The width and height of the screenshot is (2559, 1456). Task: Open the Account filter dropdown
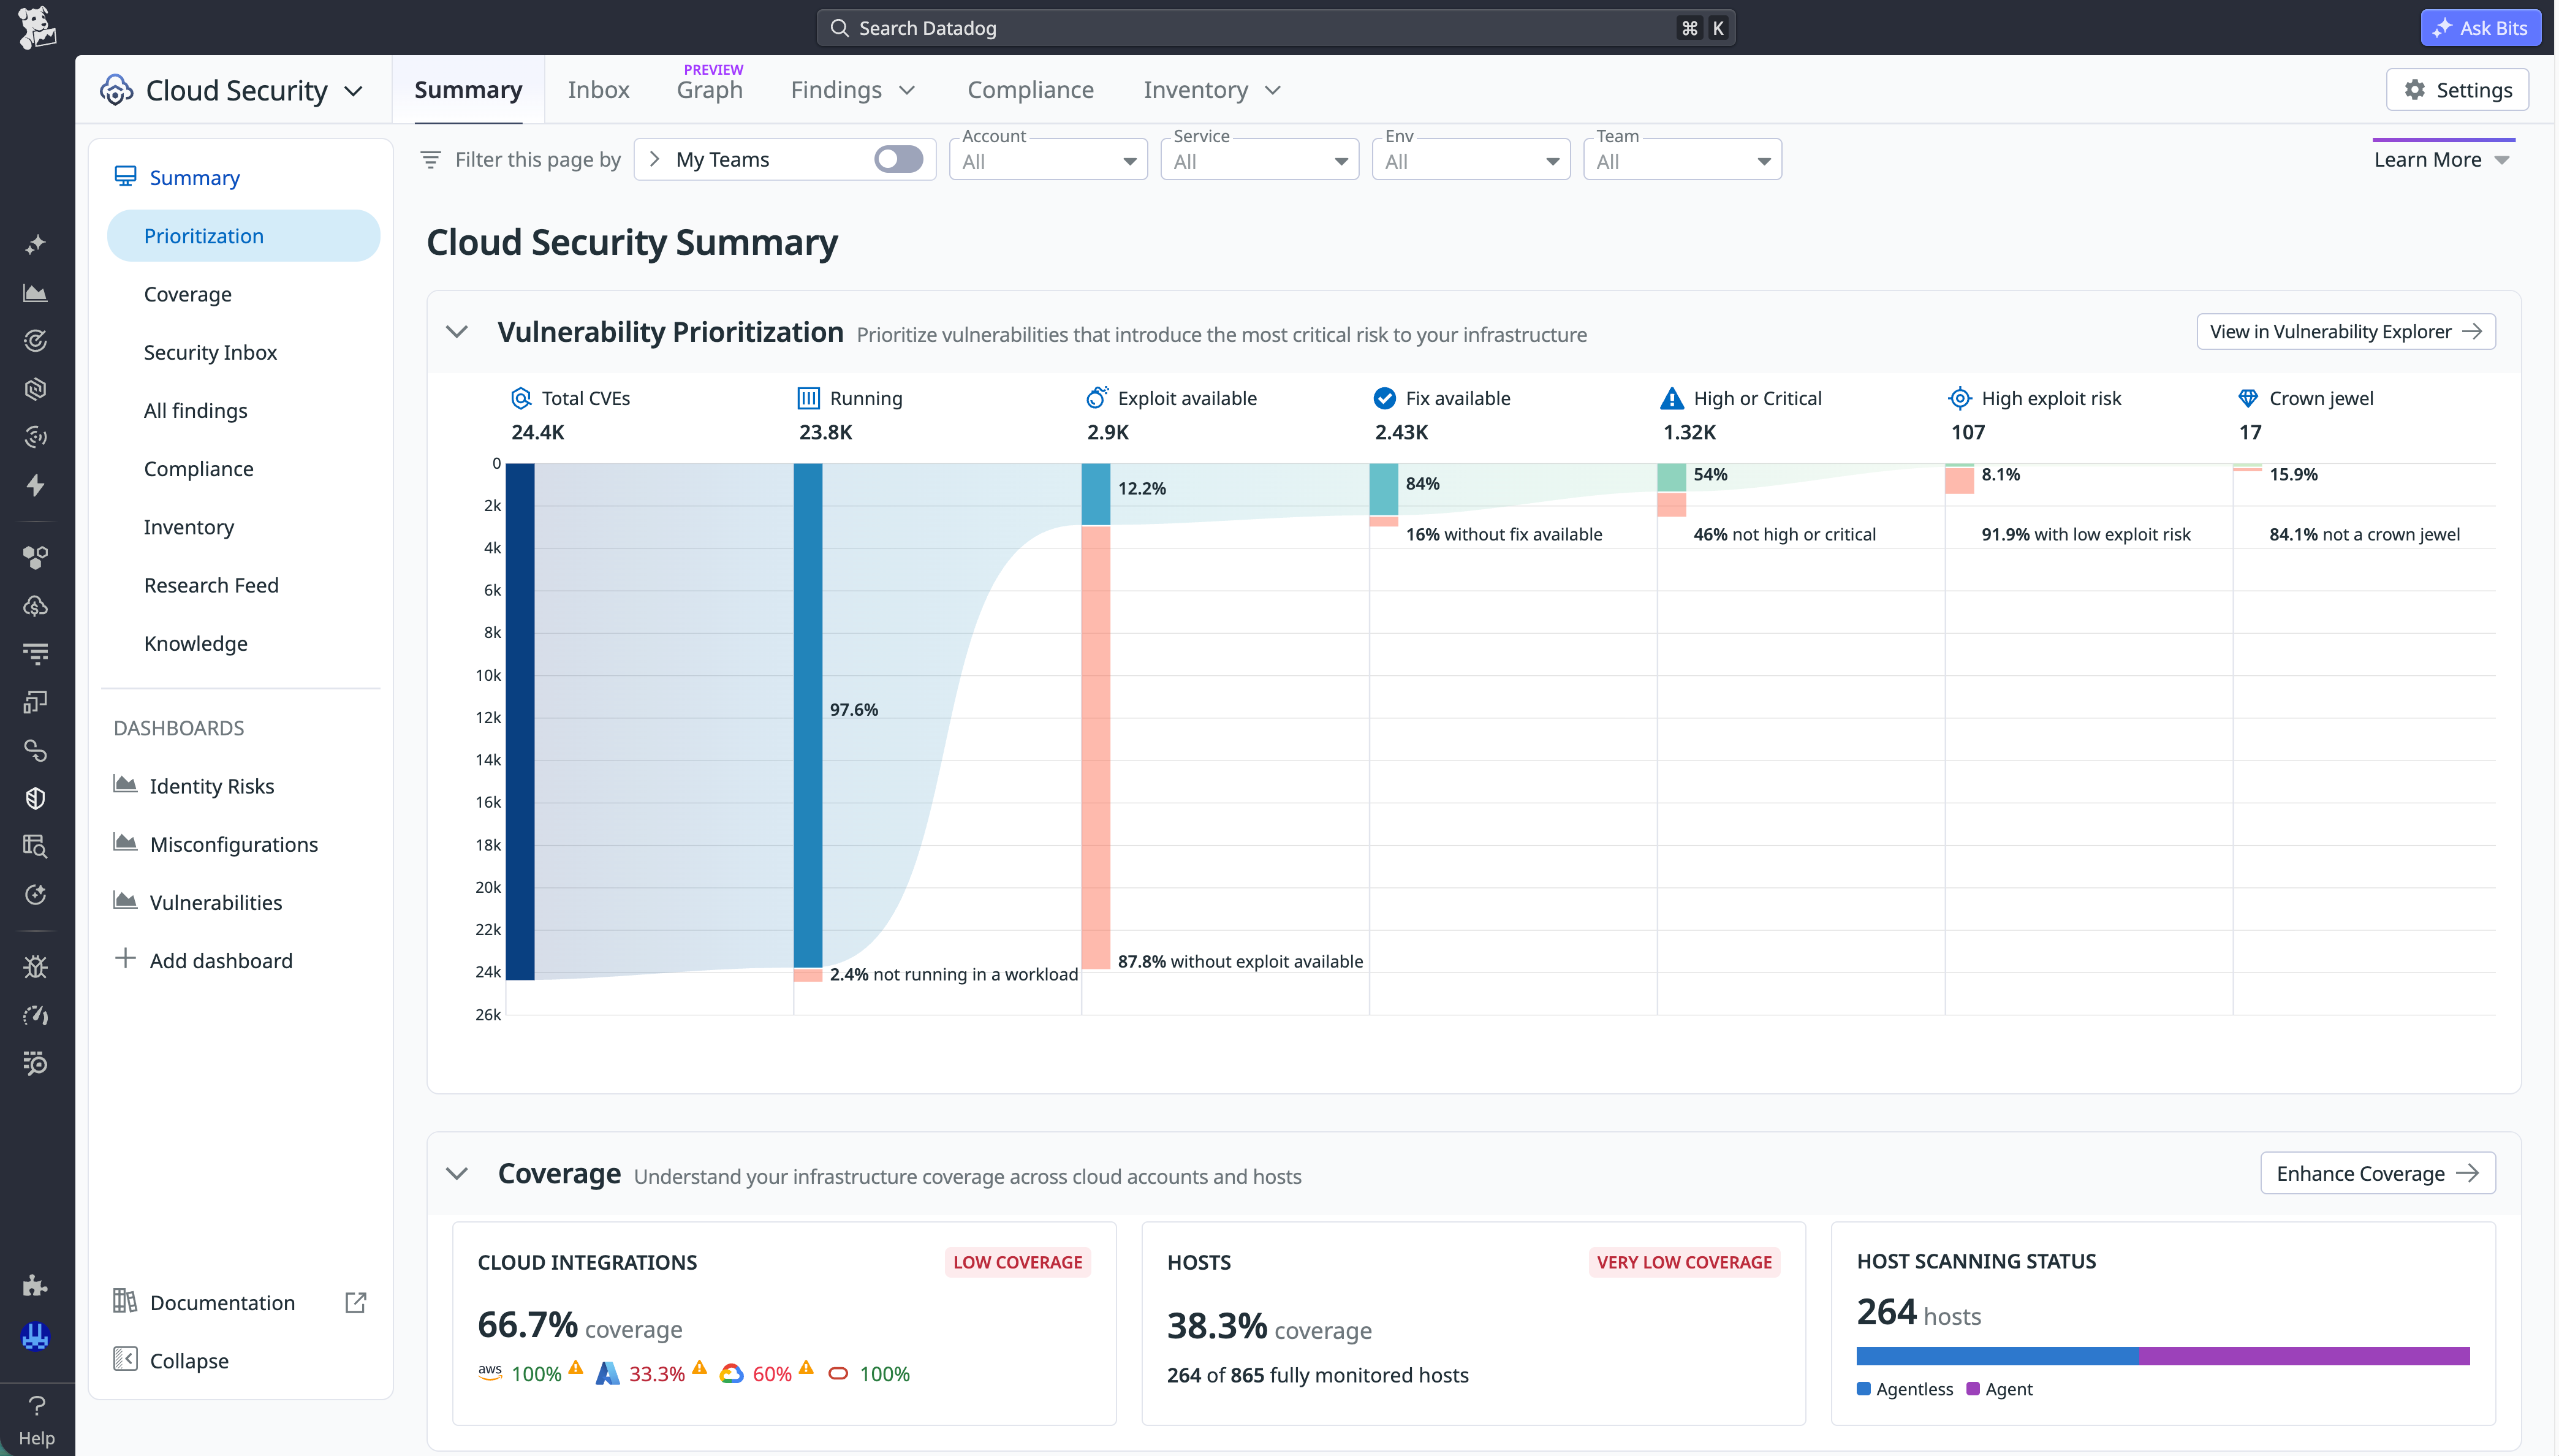(1047, 160)
